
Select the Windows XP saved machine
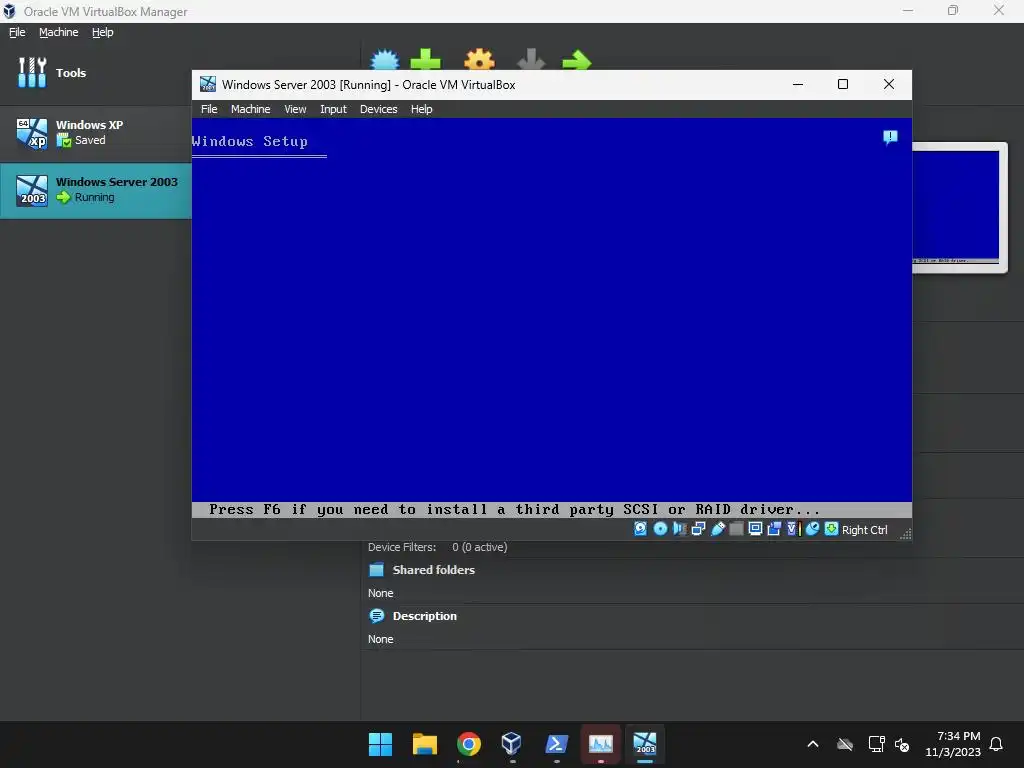click(x=95, y=133)
